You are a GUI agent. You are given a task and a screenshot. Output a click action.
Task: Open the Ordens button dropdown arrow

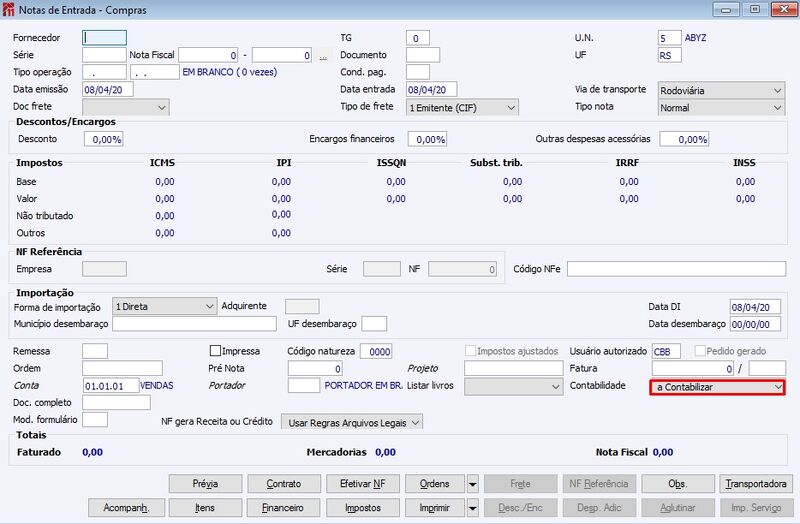point(472,484)
